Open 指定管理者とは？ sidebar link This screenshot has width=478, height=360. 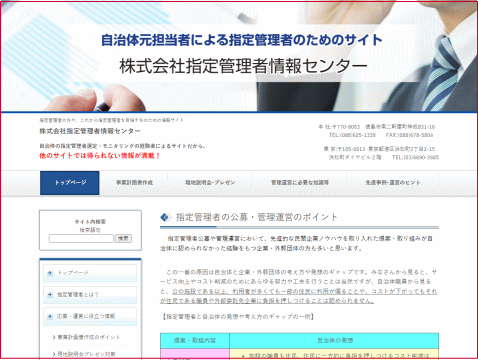click(90, 295)
